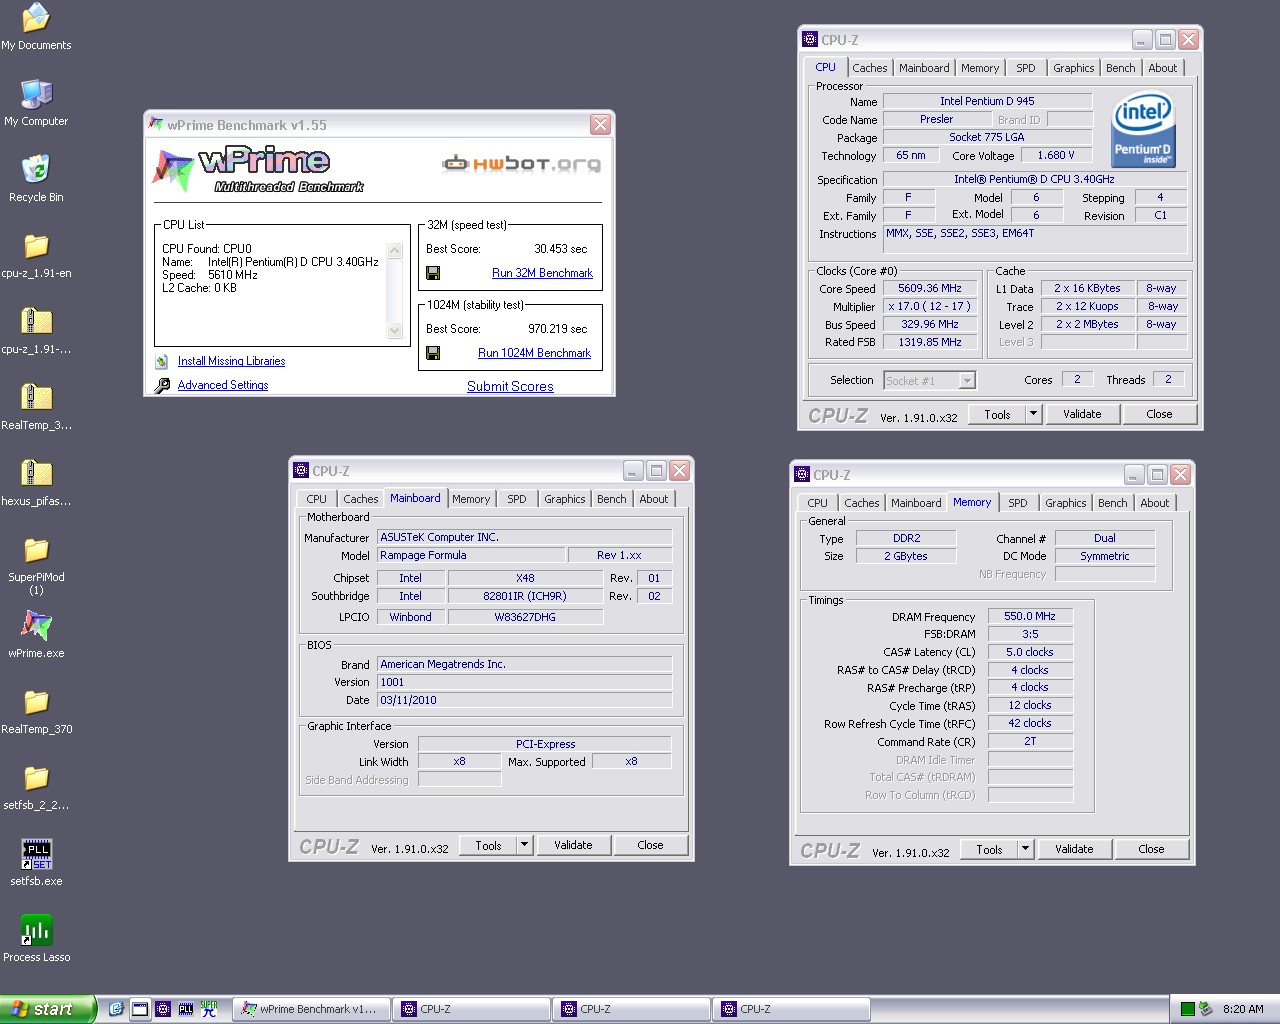
Task: Select the hexus_pifas zip archive icon
Action: click(36, 474)
